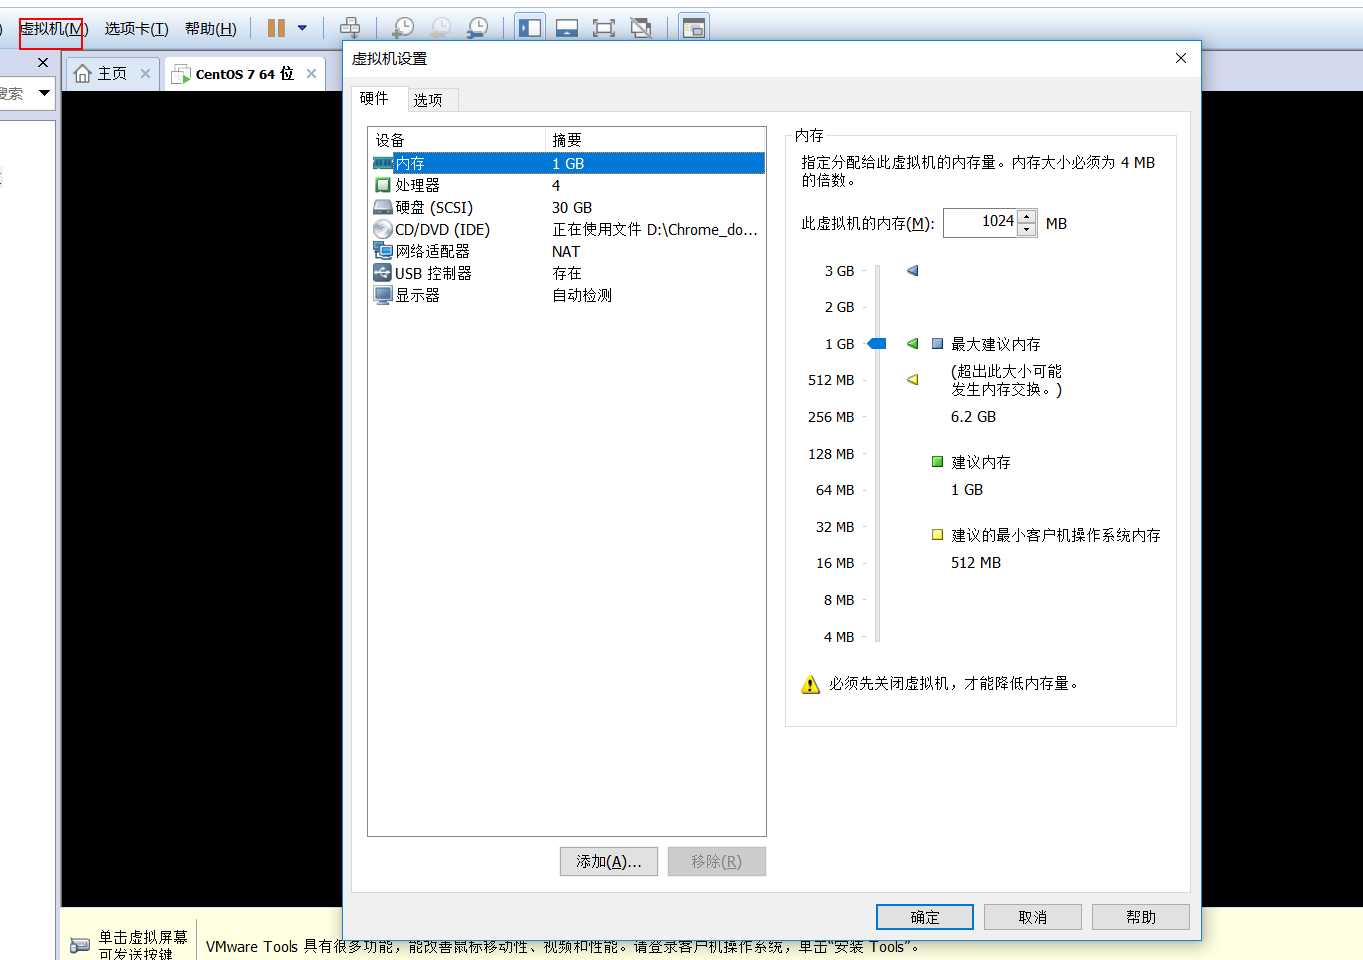Click the keyboard icon in the bottom hint bar
This screenshot has width=1363, height=960.
click(80, 945)
